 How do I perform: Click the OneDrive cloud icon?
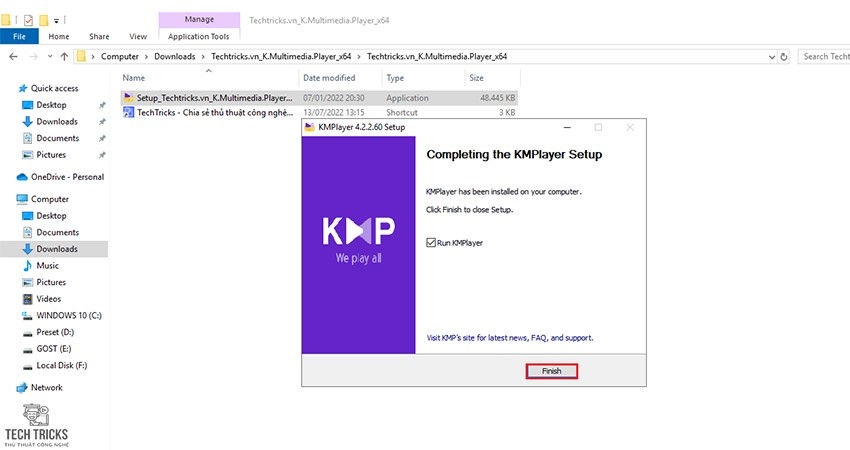pyautogui.click(x=22, y=177)
